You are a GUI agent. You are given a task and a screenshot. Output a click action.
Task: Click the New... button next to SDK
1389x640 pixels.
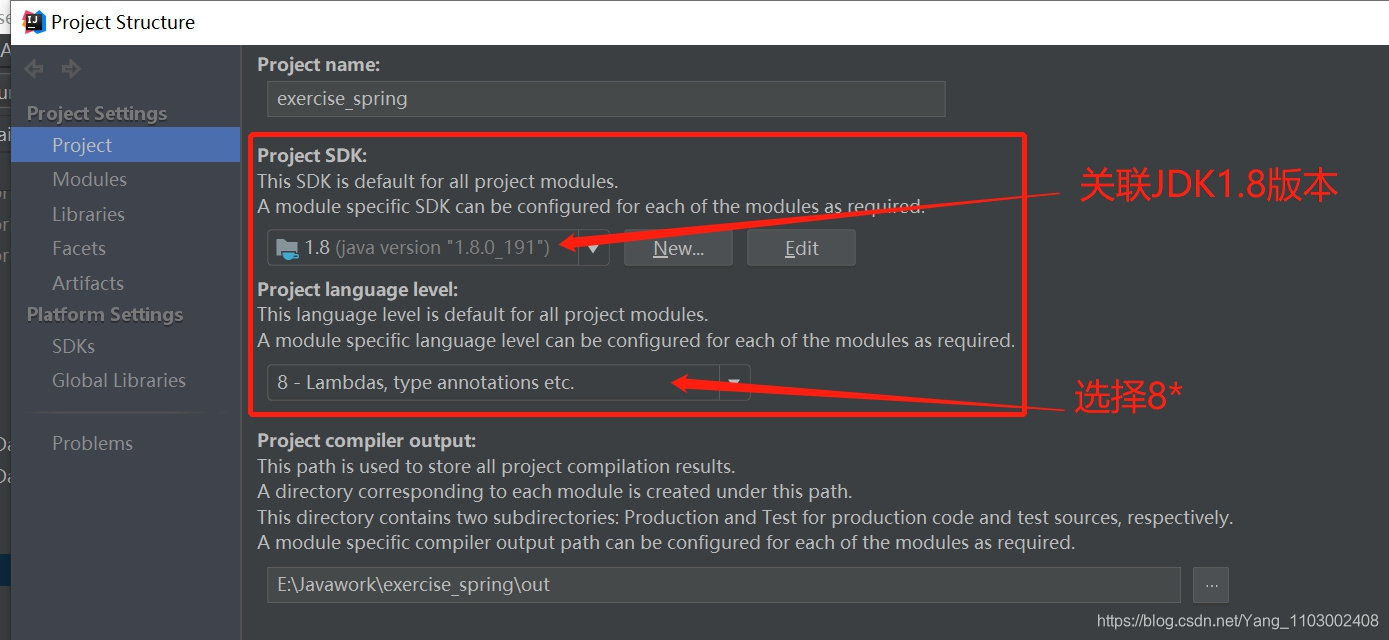(x=678, y=247)
